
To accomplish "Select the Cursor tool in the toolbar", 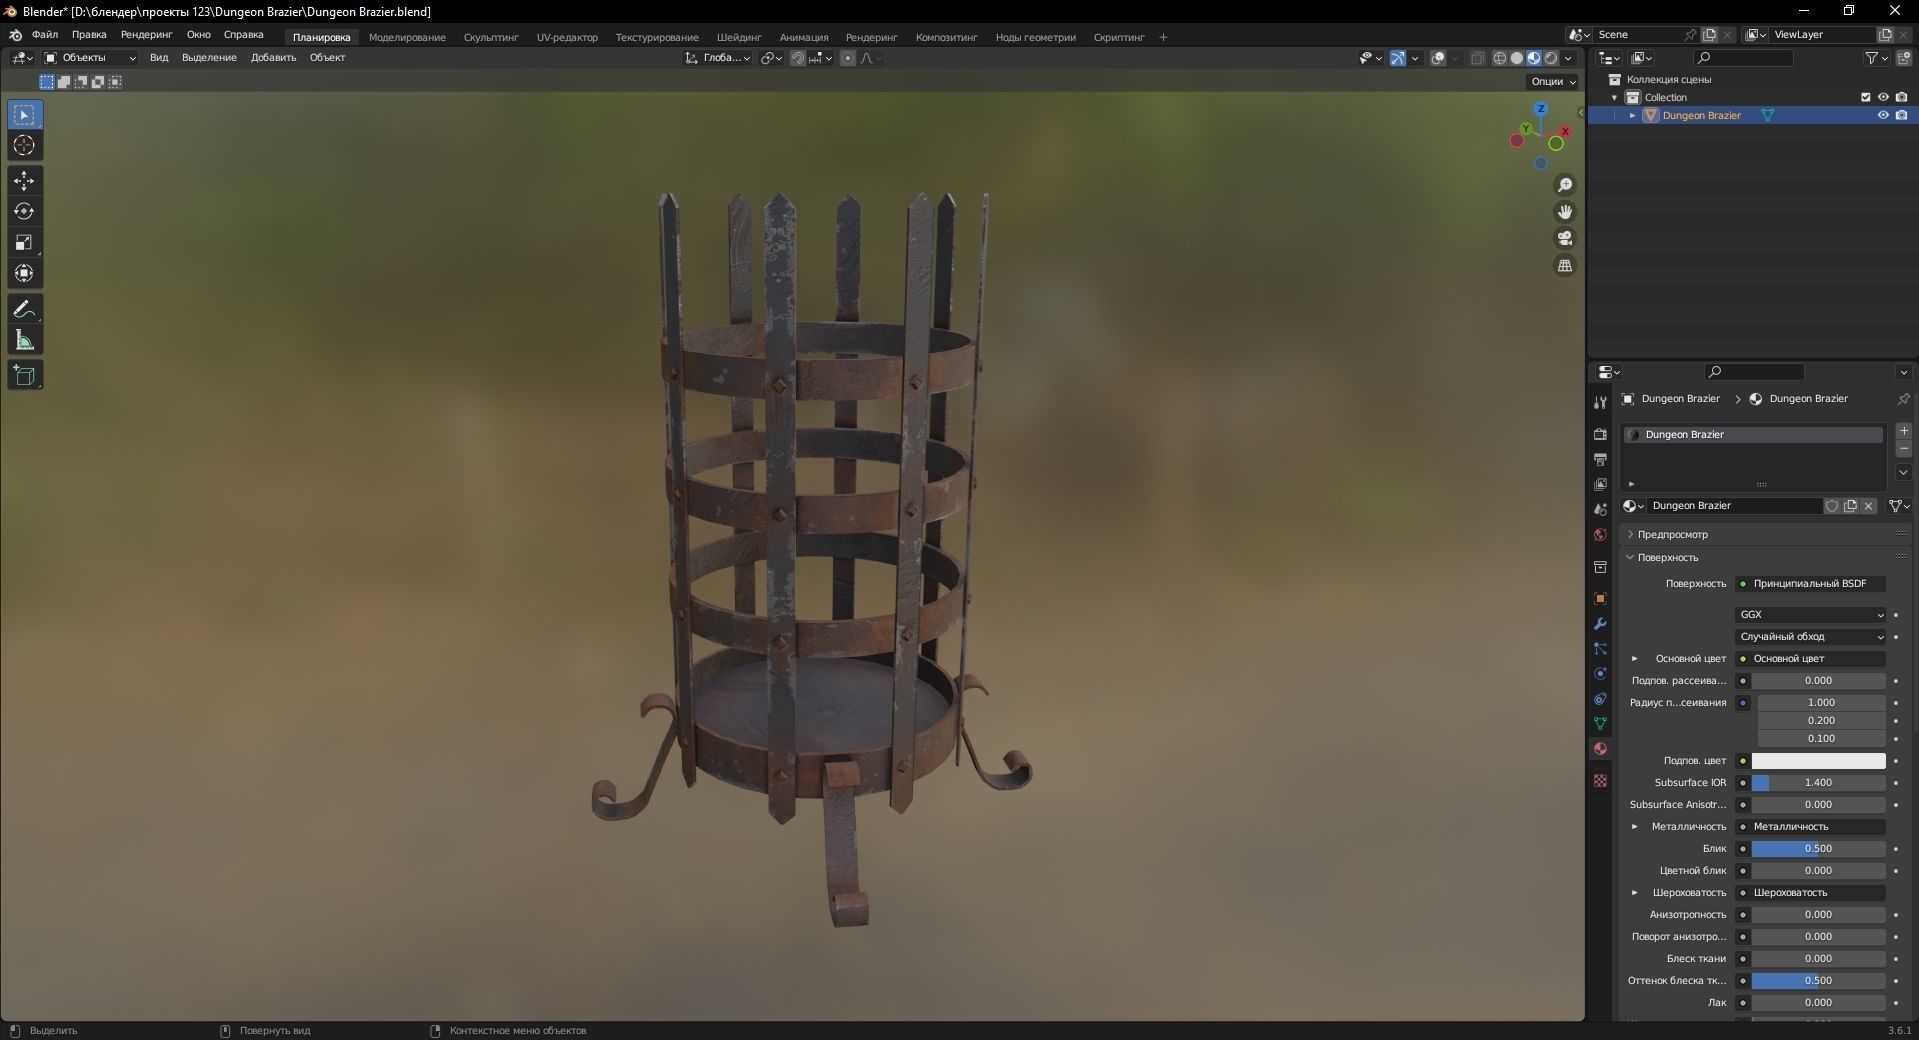I will click(x=24, y=146).
